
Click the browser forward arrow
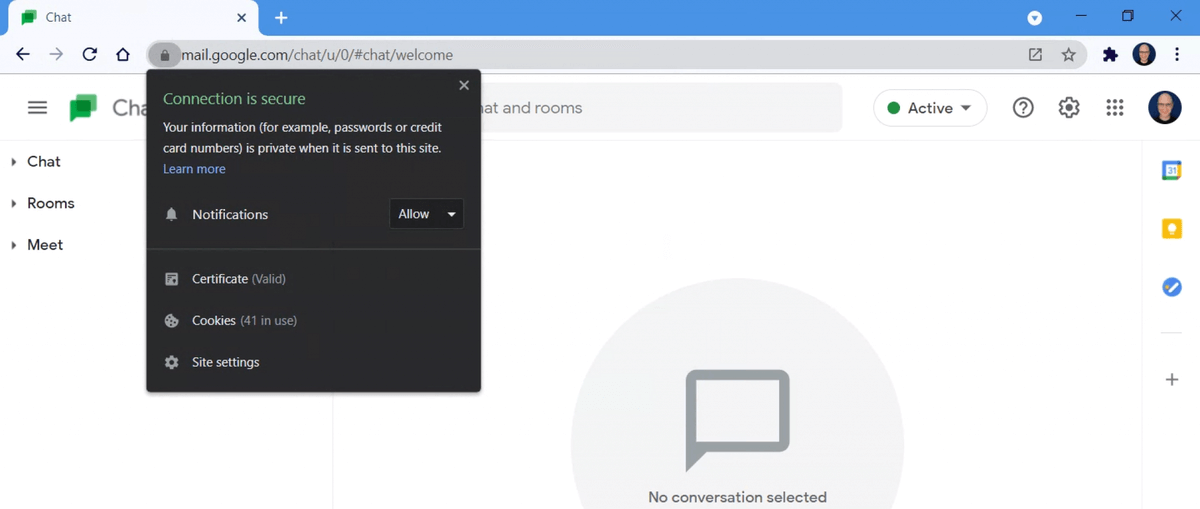(56, 55)
